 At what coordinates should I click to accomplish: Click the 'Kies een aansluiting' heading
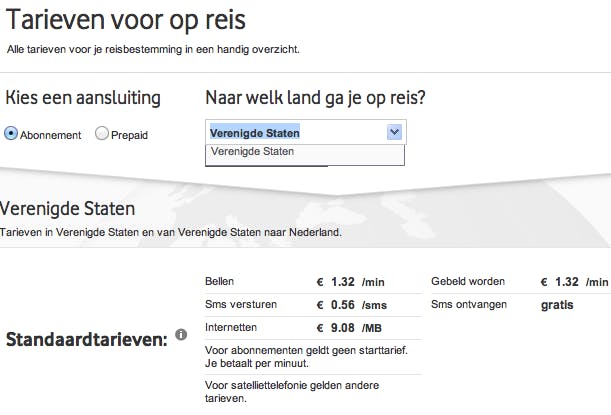coord(83,98)
